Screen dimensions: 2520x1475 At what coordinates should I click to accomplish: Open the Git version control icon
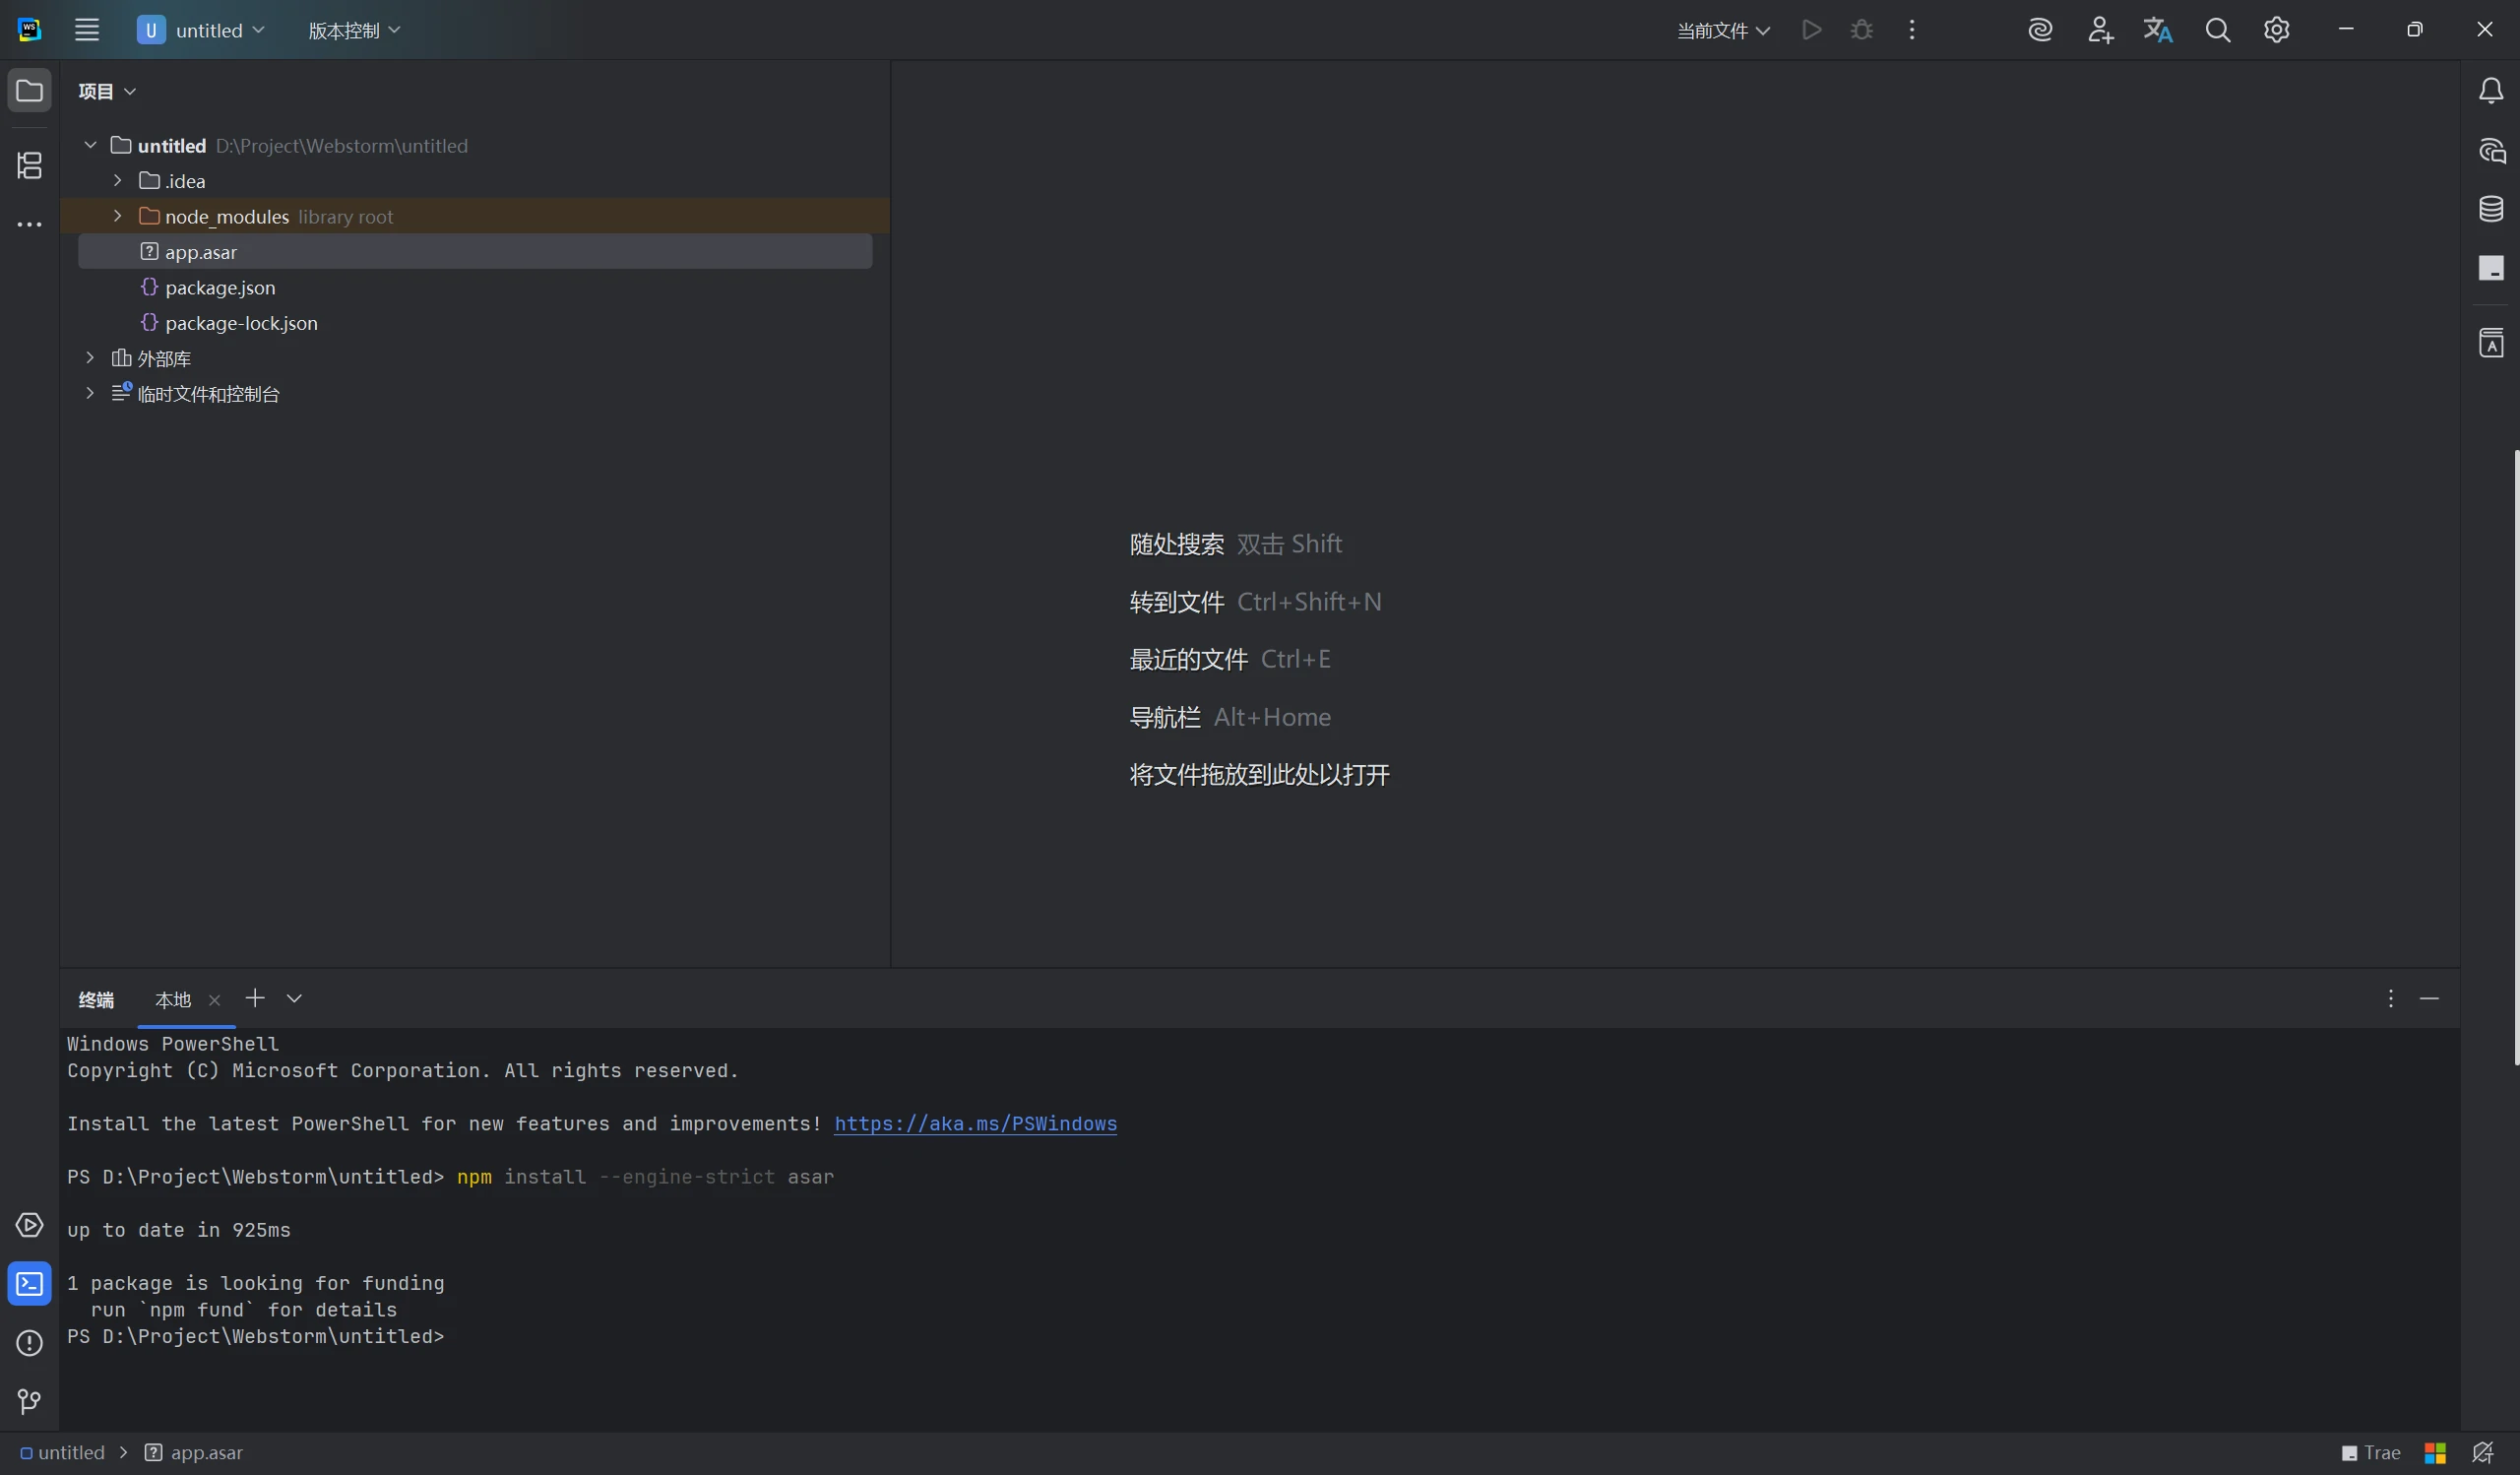29,1402
